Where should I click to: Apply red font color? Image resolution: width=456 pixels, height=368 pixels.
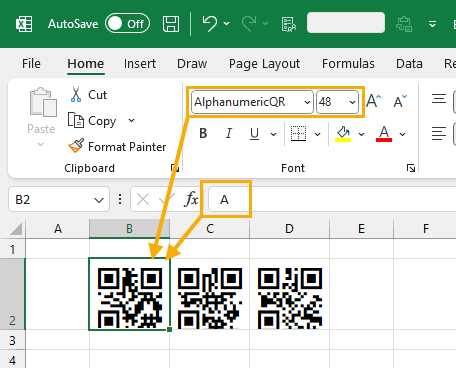[384, 134]
